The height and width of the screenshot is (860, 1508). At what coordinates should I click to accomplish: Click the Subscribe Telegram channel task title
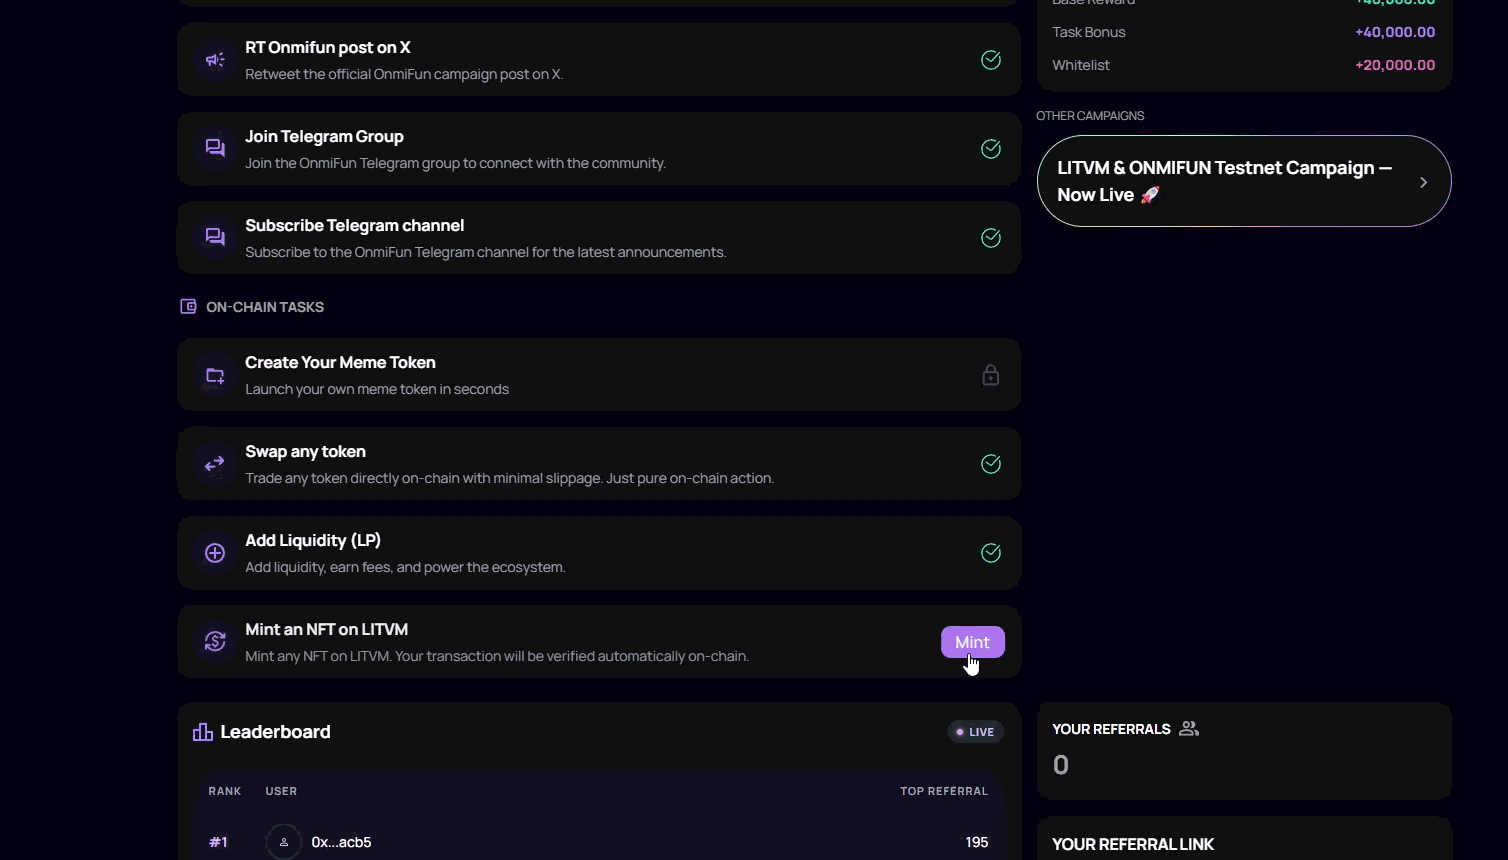[x=354, y=226]
